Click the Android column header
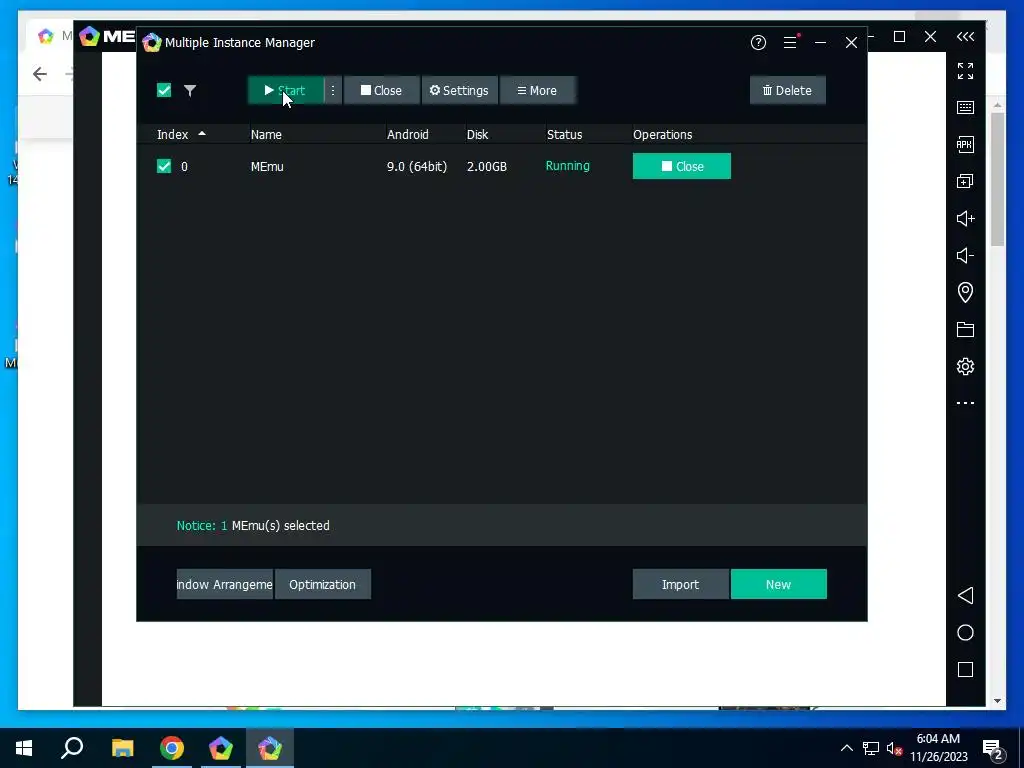Viewport: 1024px width, 768px height. (408, 135)
